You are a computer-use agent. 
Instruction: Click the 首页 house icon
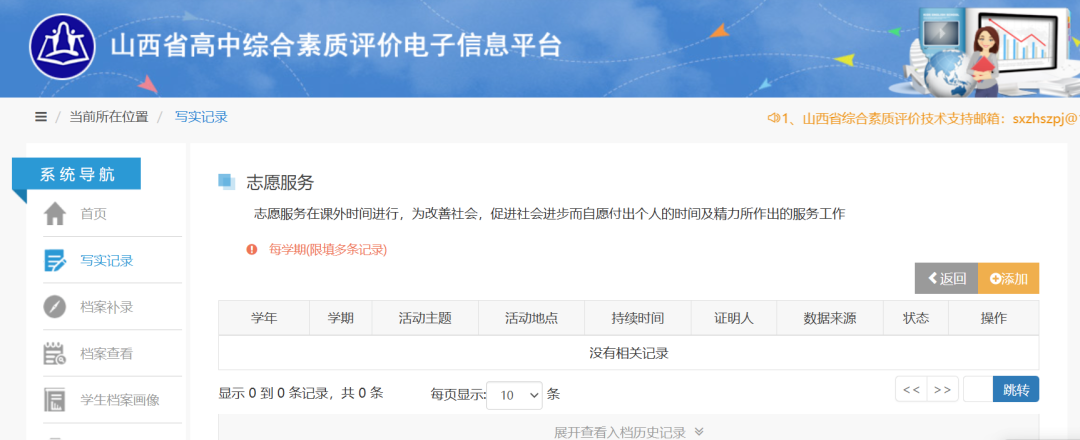tap(55, 214)
